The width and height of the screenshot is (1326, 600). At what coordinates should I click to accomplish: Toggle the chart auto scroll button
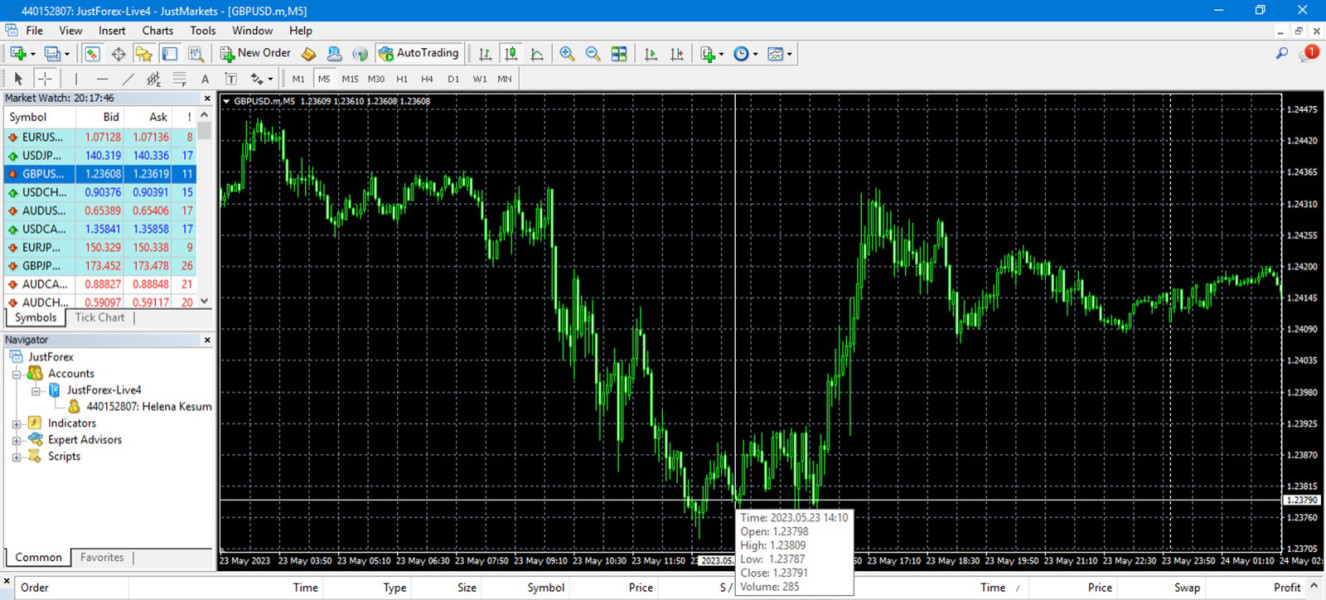[x=651, y=54]
